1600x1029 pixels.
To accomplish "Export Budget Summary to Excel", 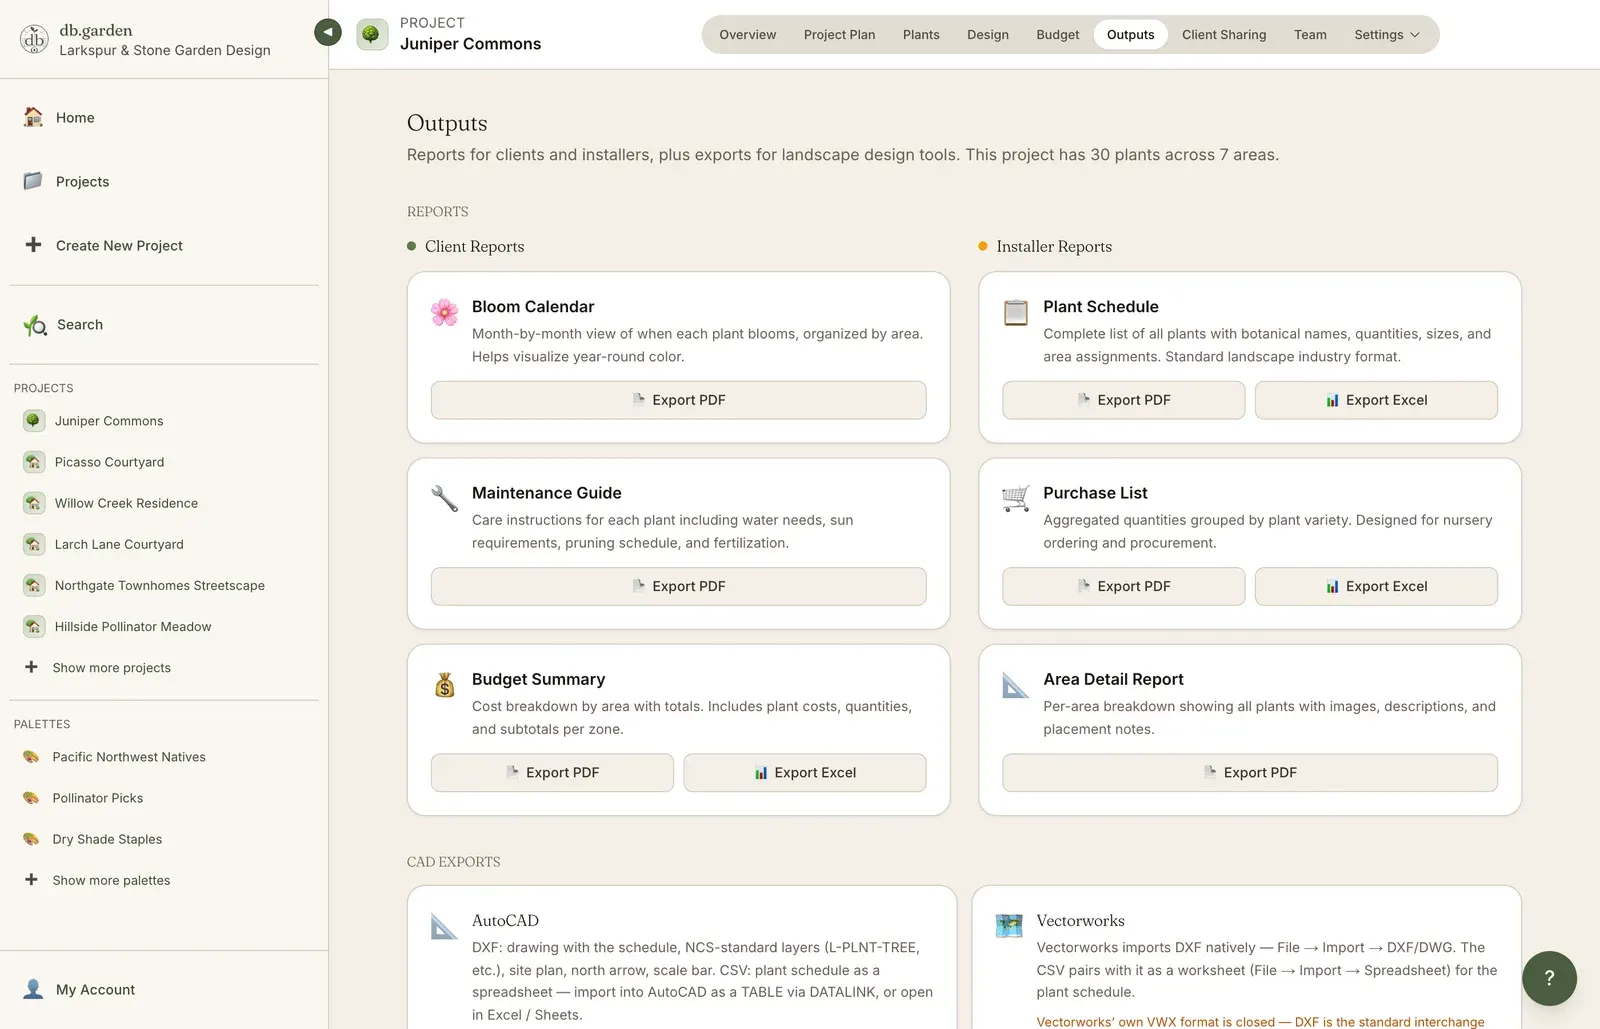I will tap(804, 772).
